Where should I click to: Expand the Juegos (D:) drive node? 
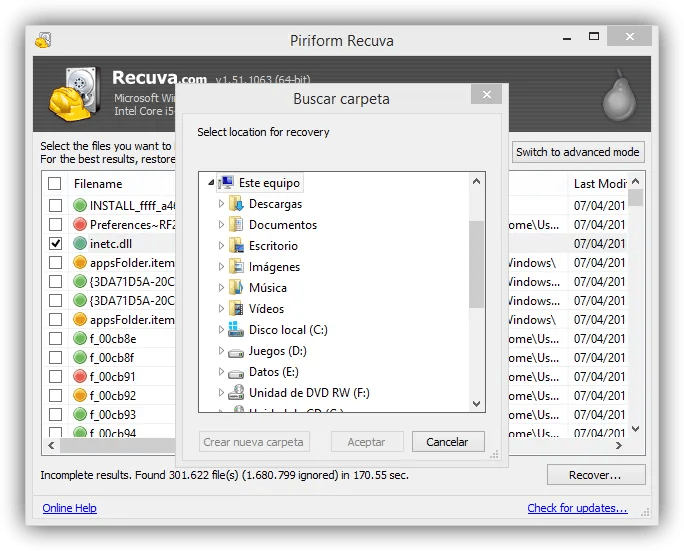click(221, 350)
